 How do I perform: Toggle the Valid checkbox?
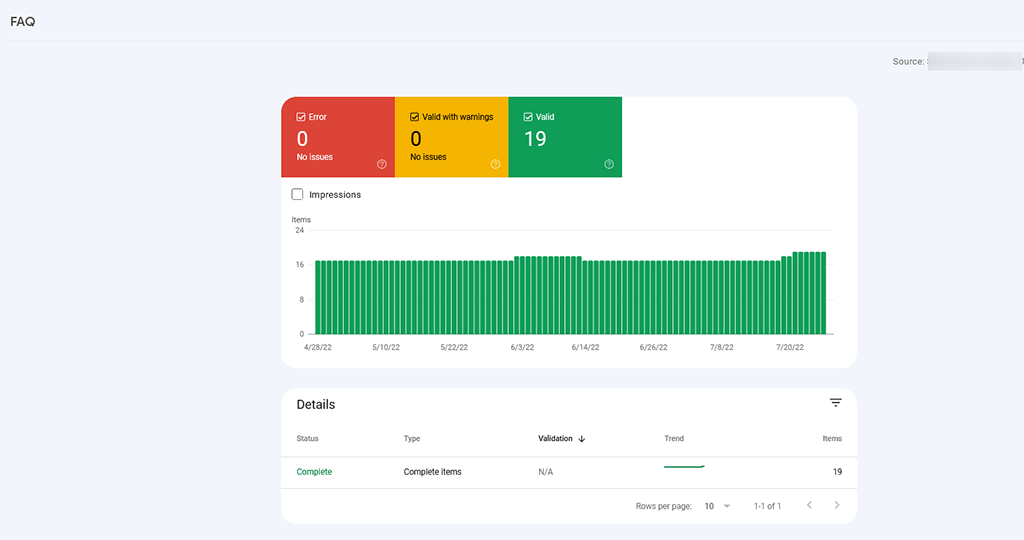click(528, 117)
